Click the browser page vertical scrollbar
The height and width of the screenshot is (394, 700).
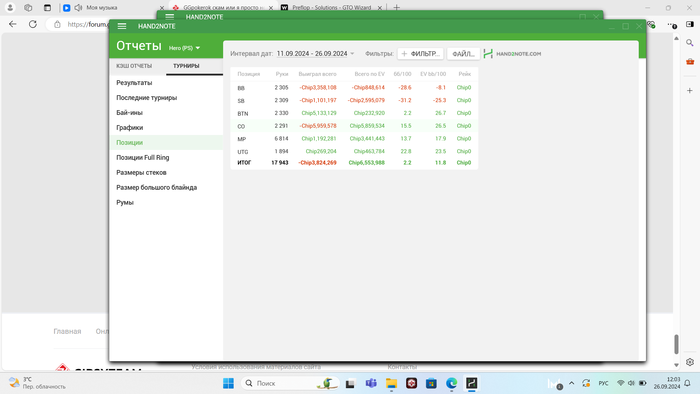click(x=676, y=344)
